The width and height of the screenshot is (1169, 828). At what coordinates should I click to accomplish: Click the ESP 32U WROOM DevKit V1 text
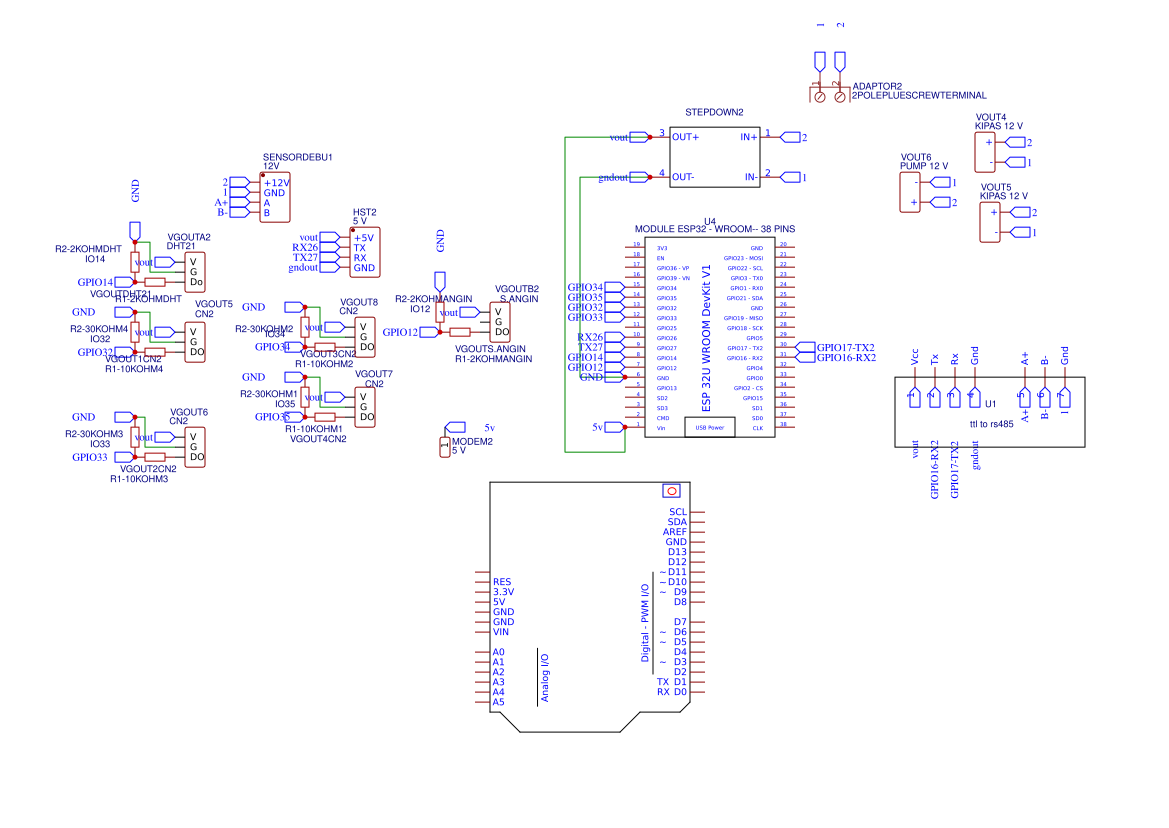click(x=707, y=338)
